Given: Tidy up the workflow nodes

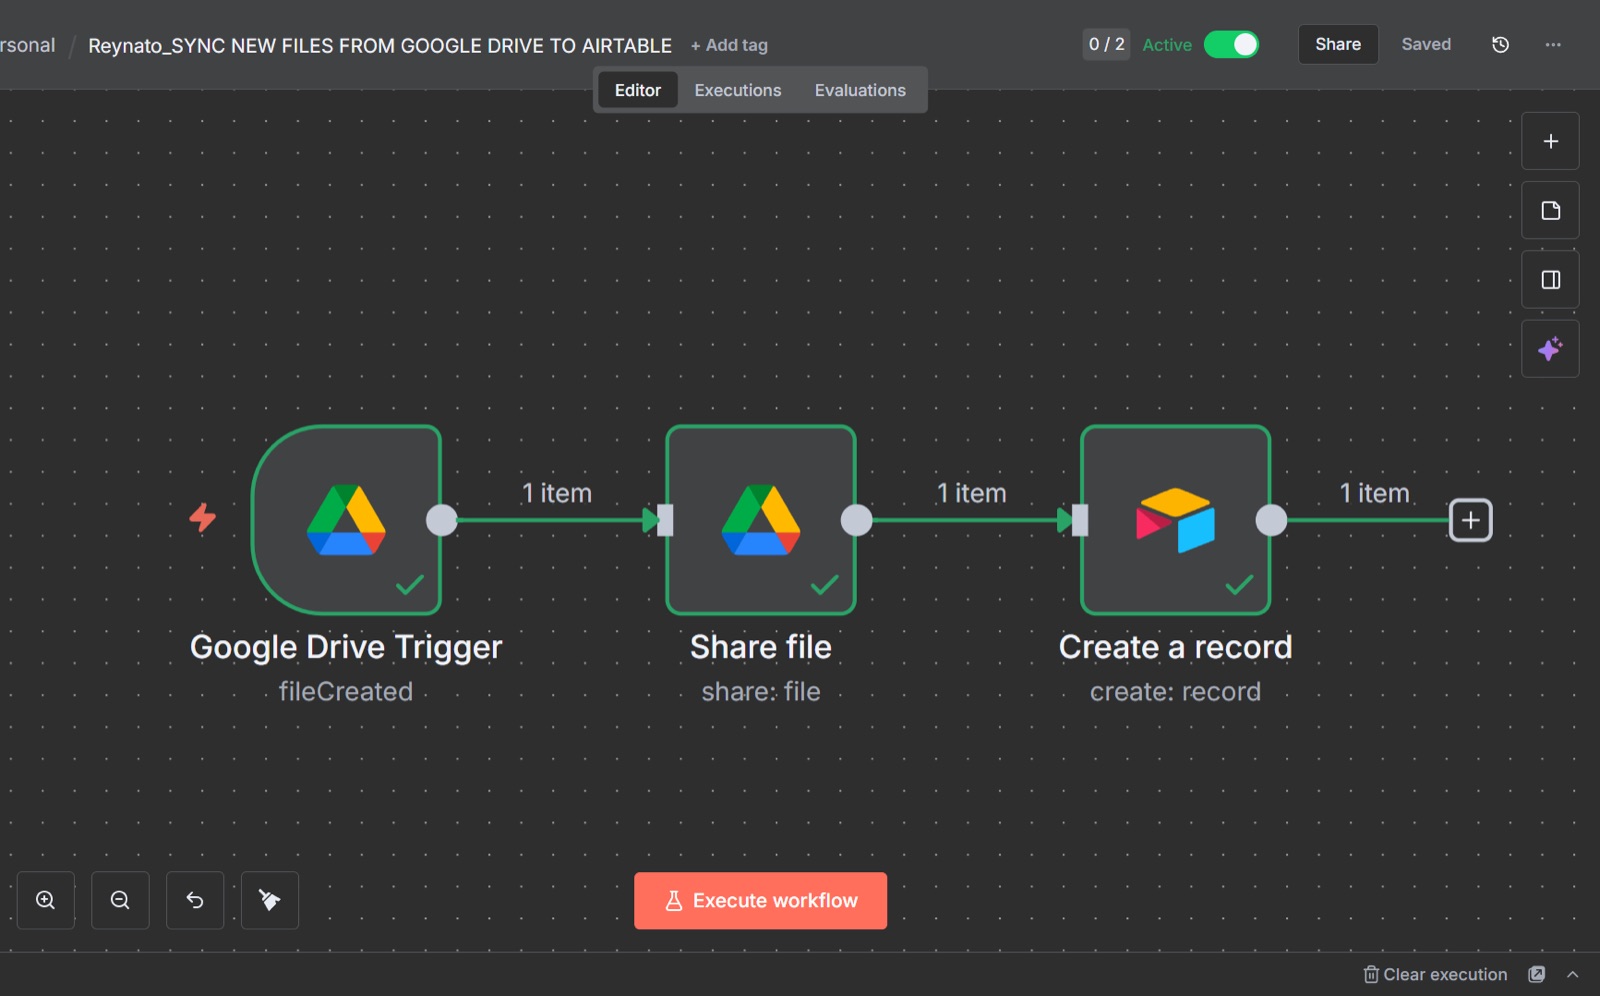Looking at the screenshot, I should pos(270,900).
